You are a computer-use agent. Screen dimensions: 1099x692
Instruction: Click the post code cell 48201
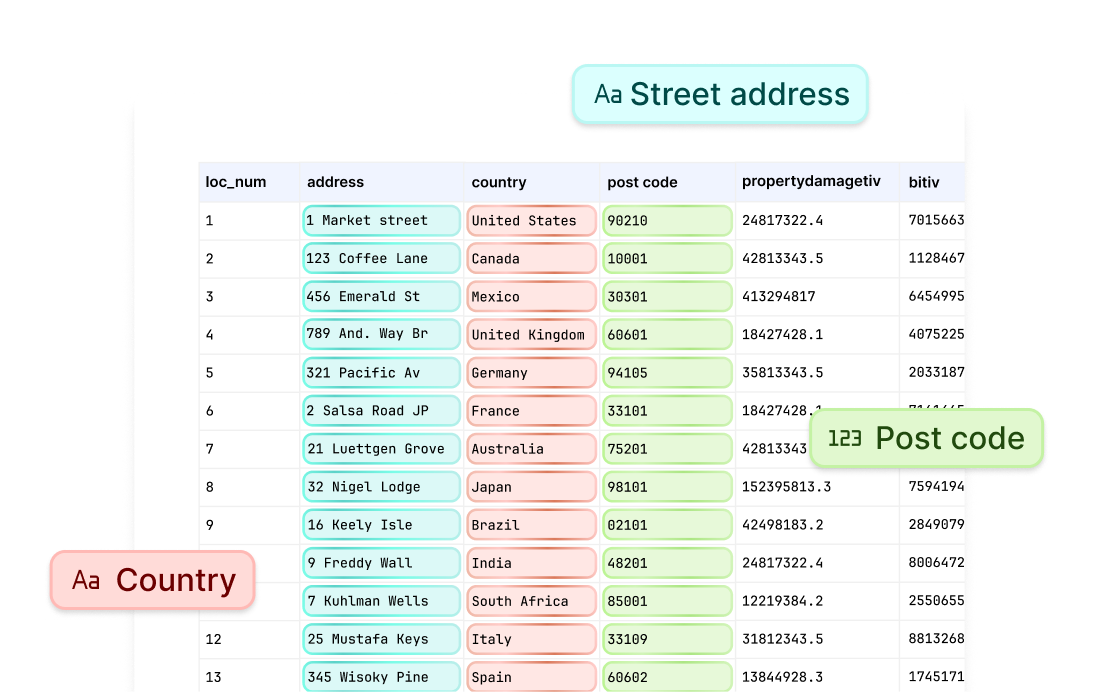click(x=667, y=562)
